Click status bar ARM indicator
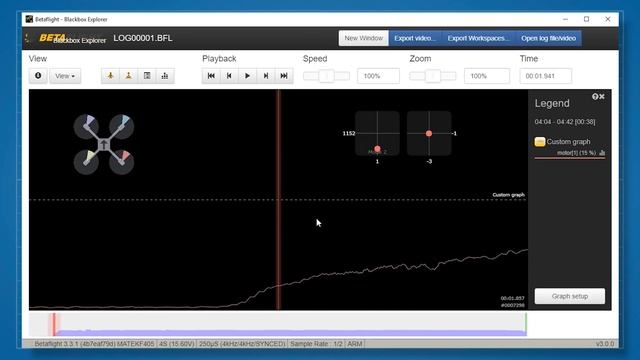Viewport: 640px width, 360px height. point(355,344)
